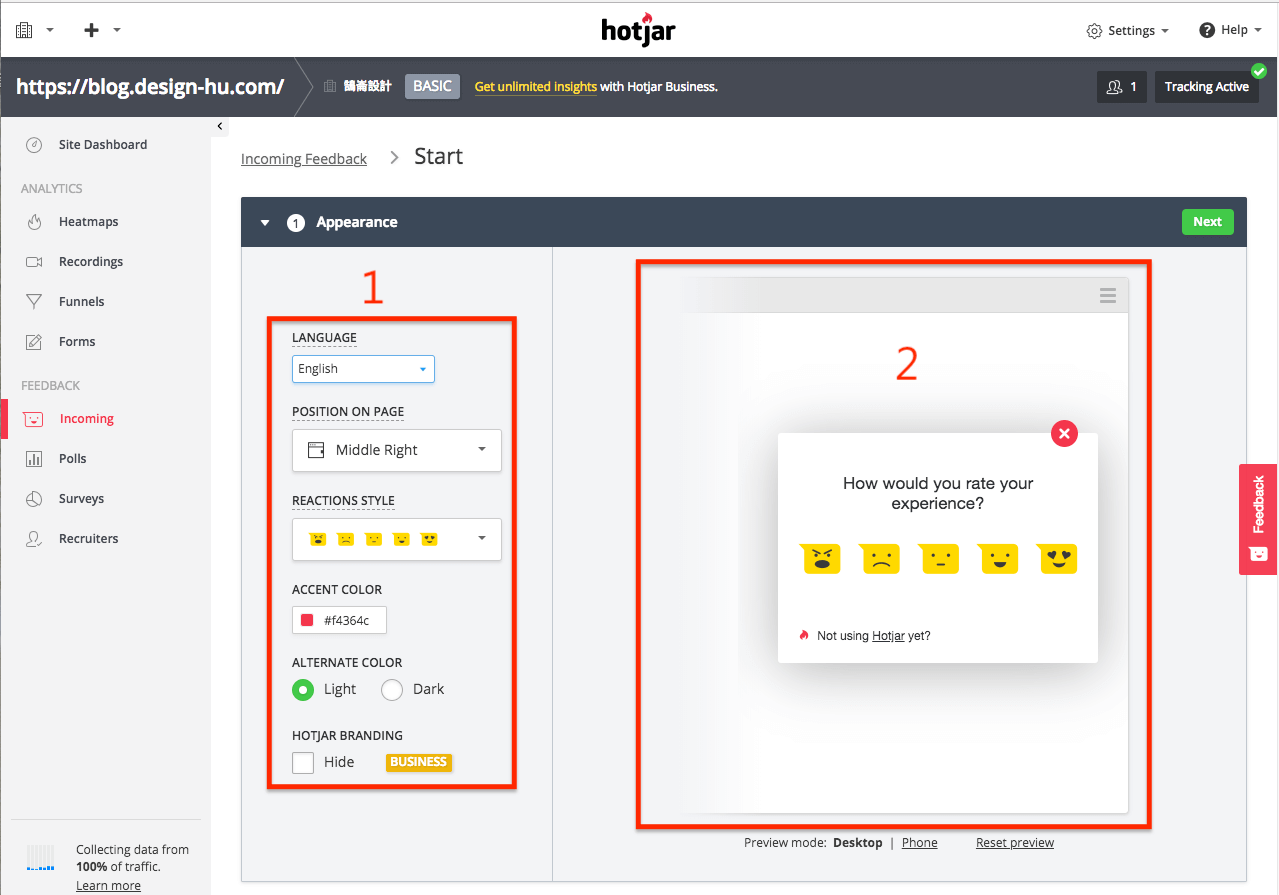Select the Dark alternate color option

(392, 689)
